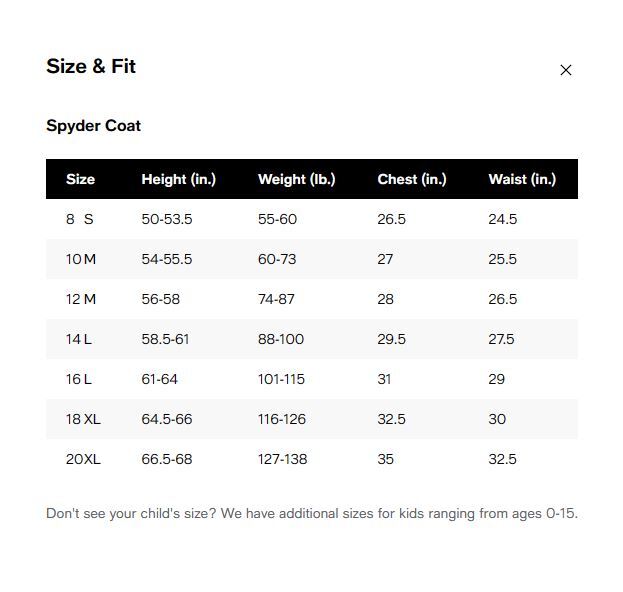Select the 12 M size row label
The image size is (623, 592).
(x=81, y=299)
